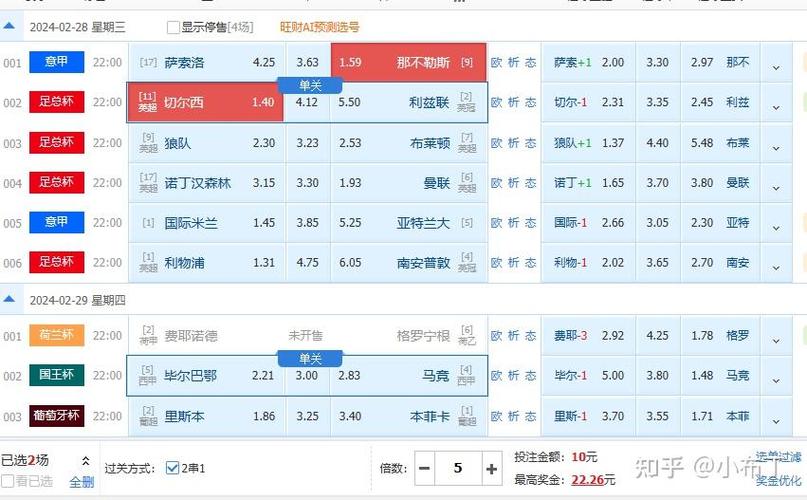The height and width of the screenshot is (500, 807).
Task: Expand more bets for 萨索洛 match row
Action: [x=776, y=63]
